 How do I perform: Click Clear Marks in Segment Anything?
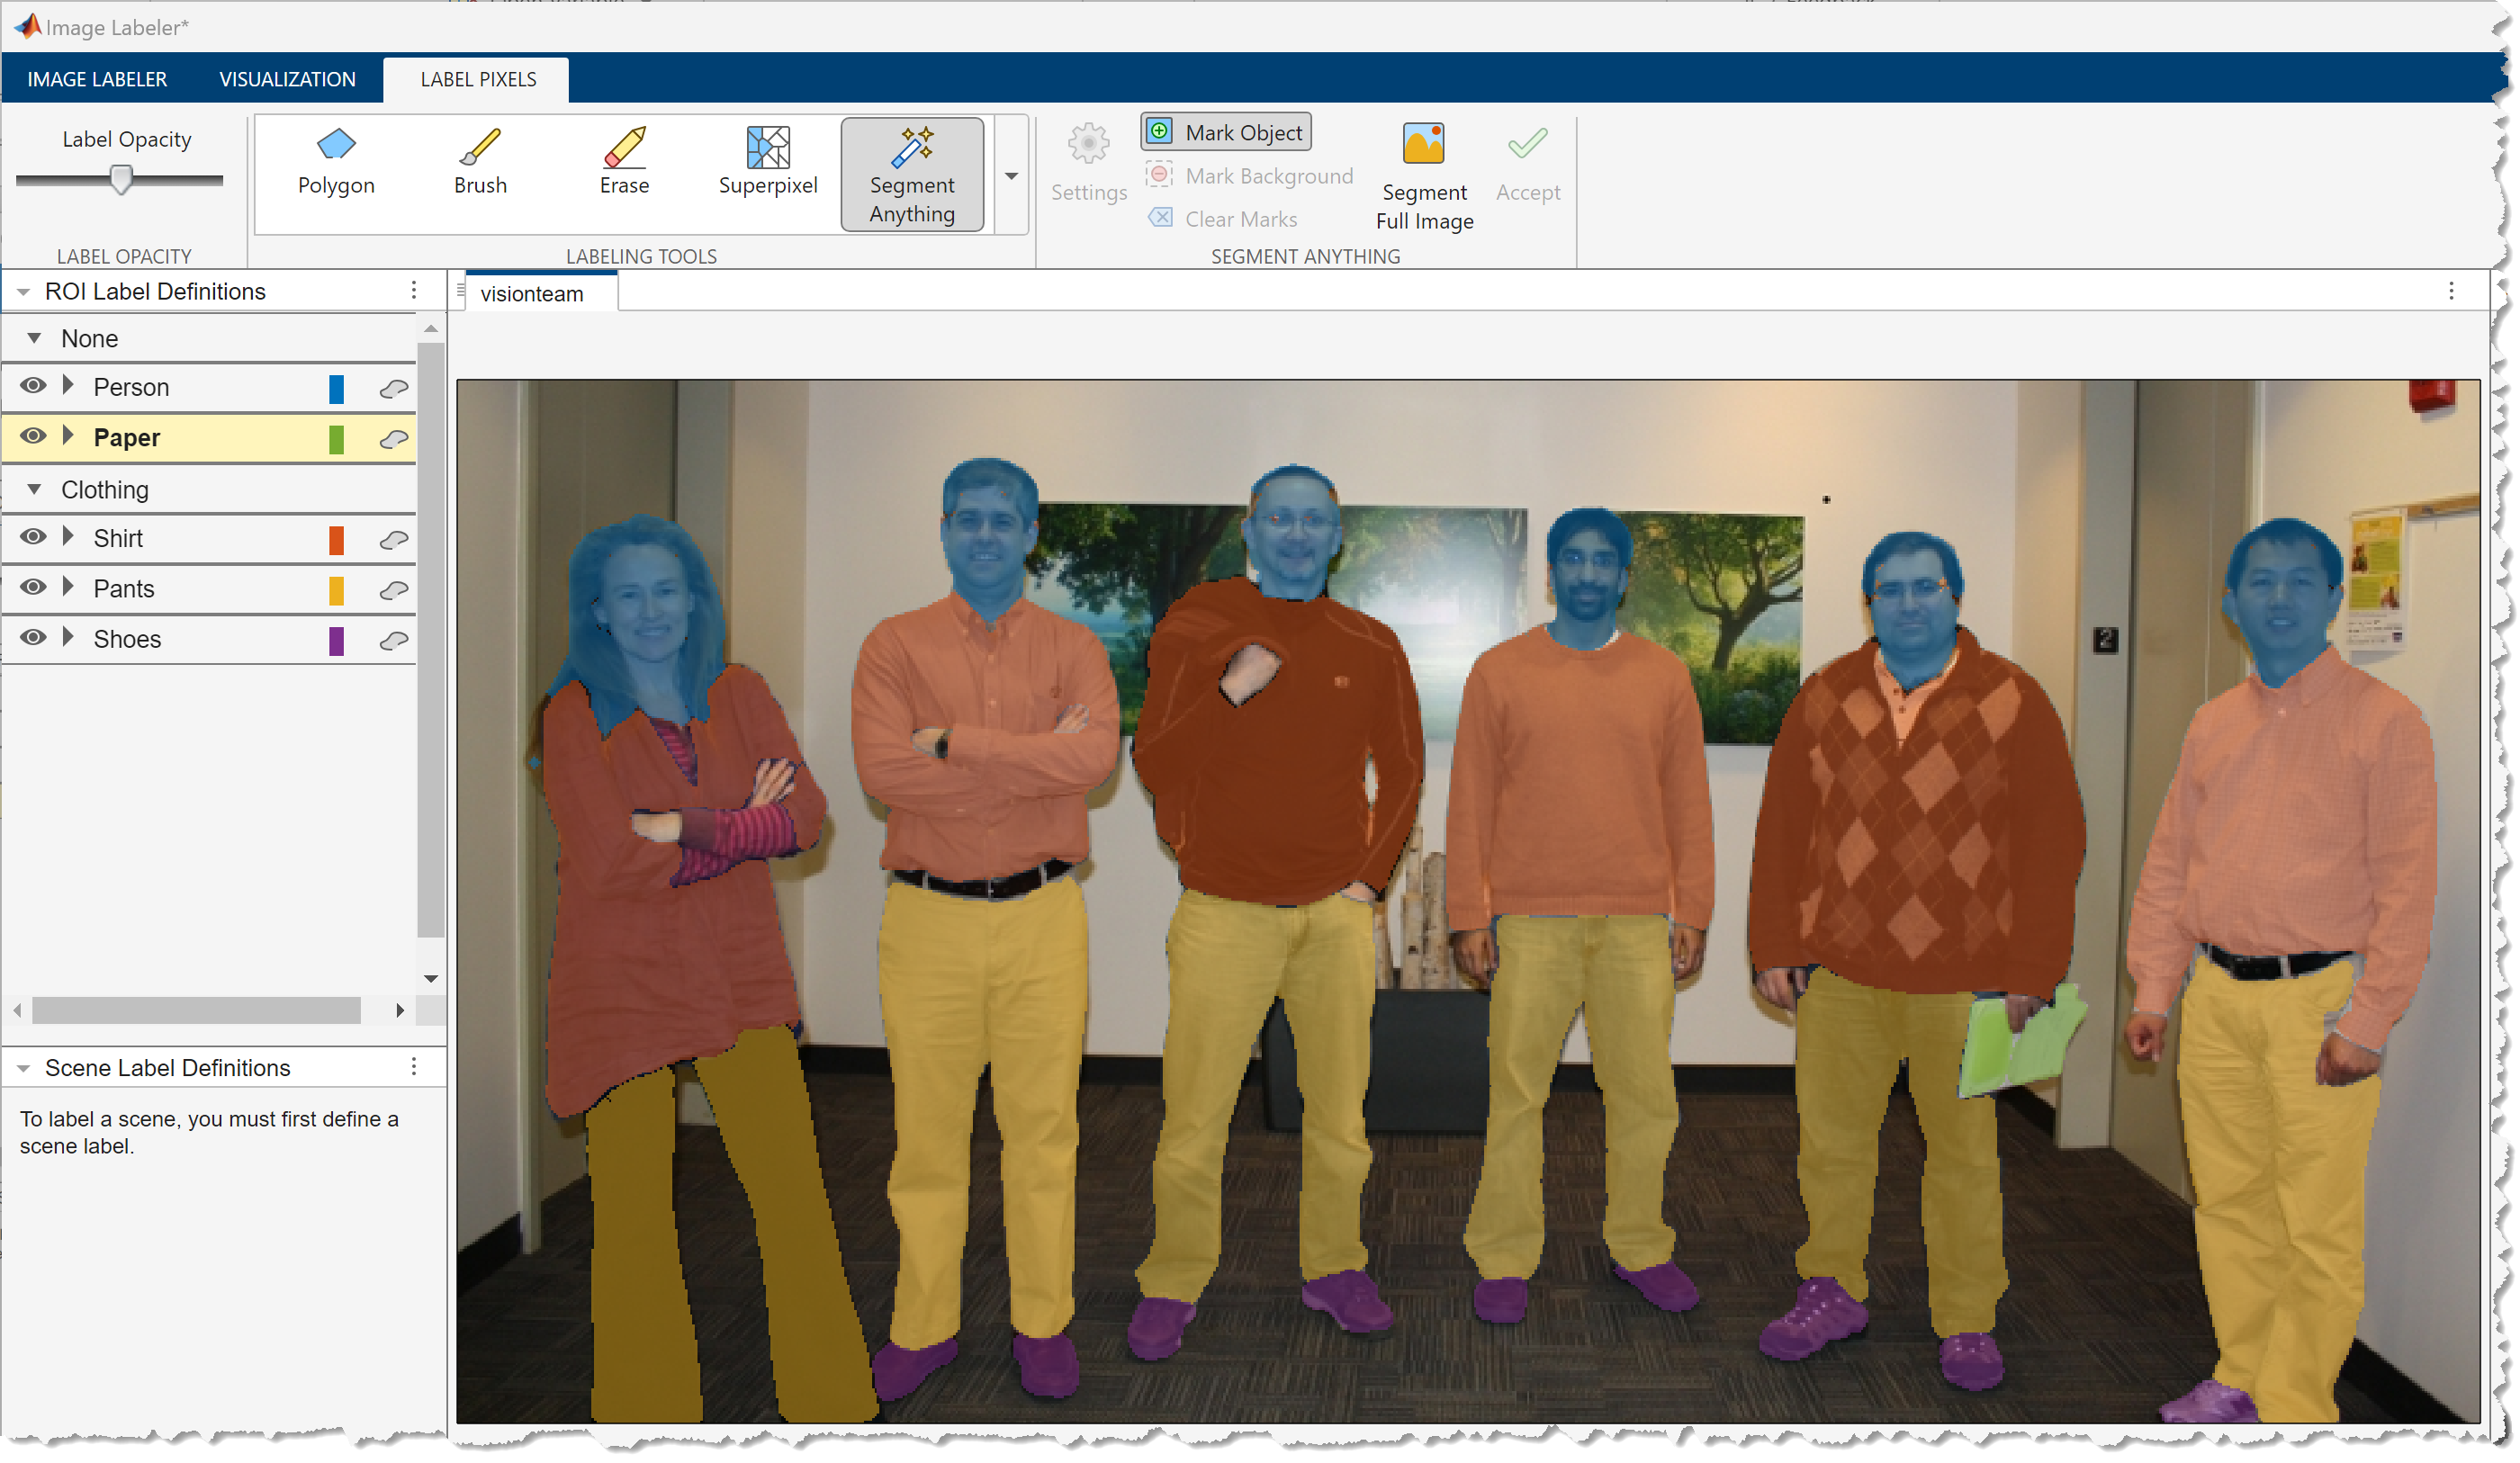[1237, 218]
